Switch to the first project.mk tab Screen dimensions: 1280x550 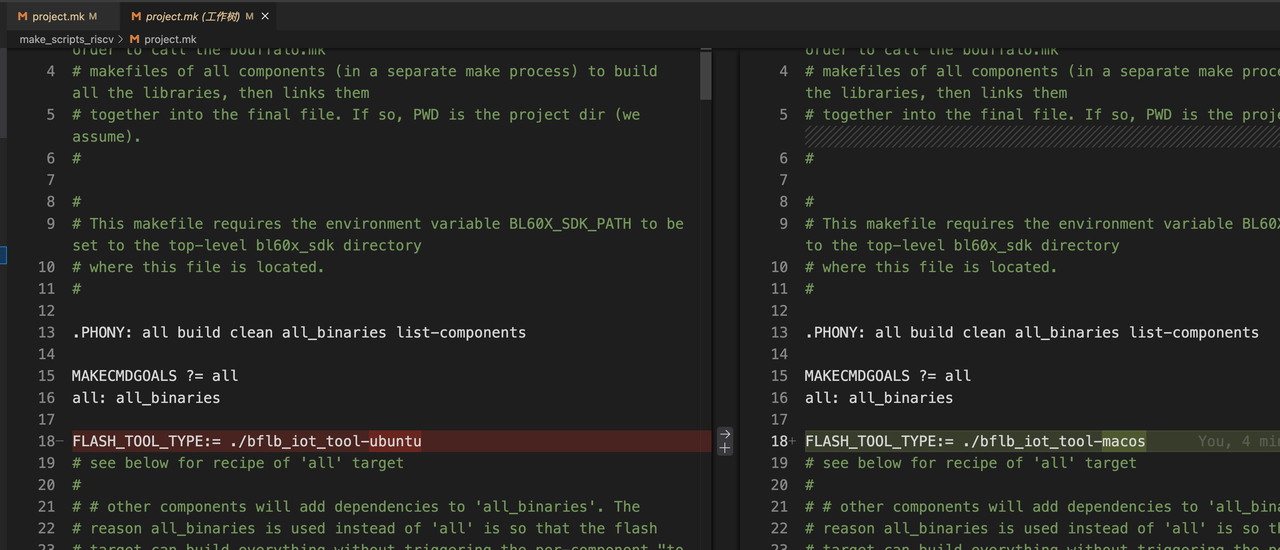(x=58, y=17)
